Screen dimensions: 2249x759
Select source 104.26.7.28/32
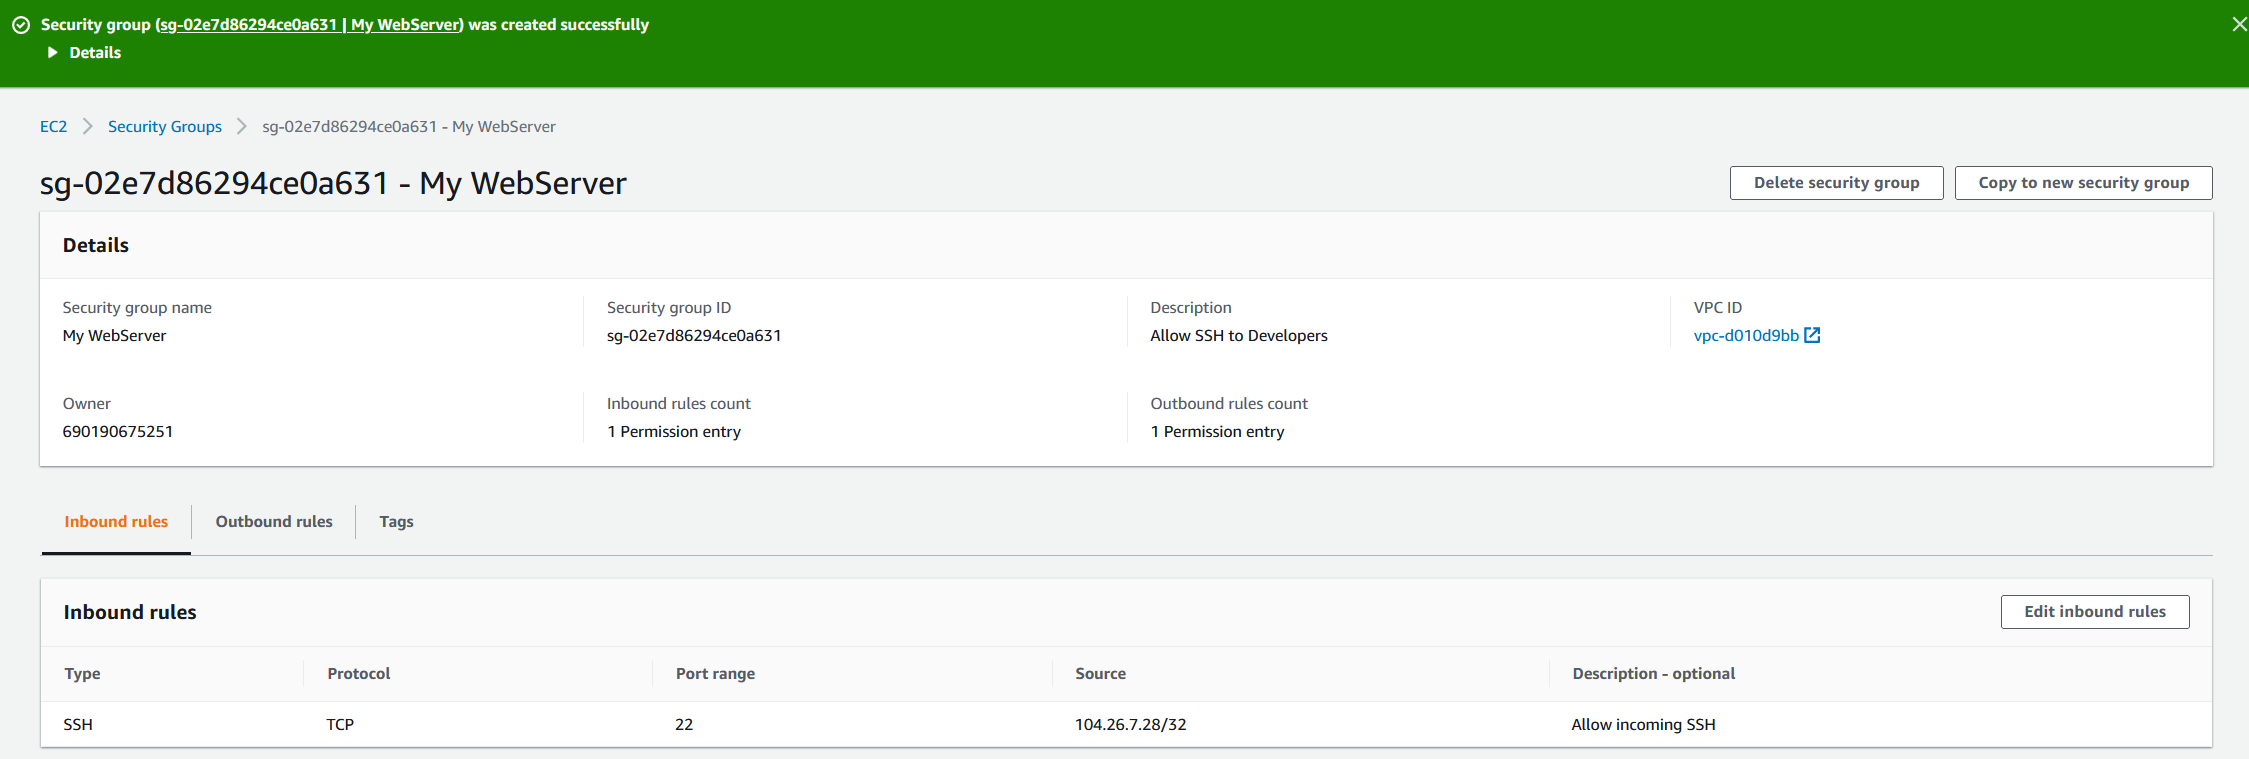[x=1130, y=725]
